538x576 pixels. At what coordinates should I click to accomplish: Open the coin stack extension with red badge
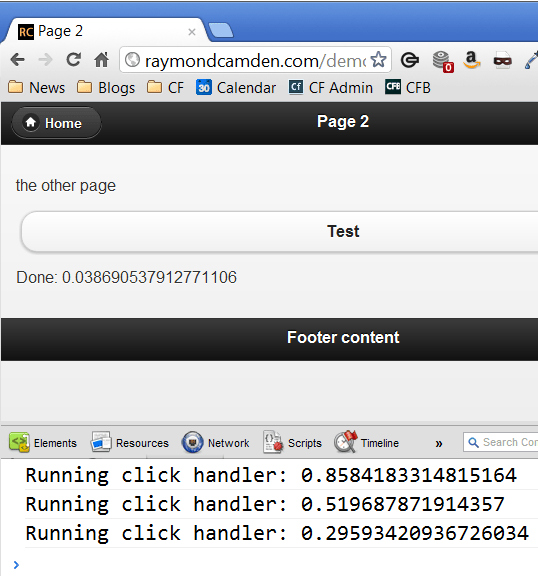(443, 61)
